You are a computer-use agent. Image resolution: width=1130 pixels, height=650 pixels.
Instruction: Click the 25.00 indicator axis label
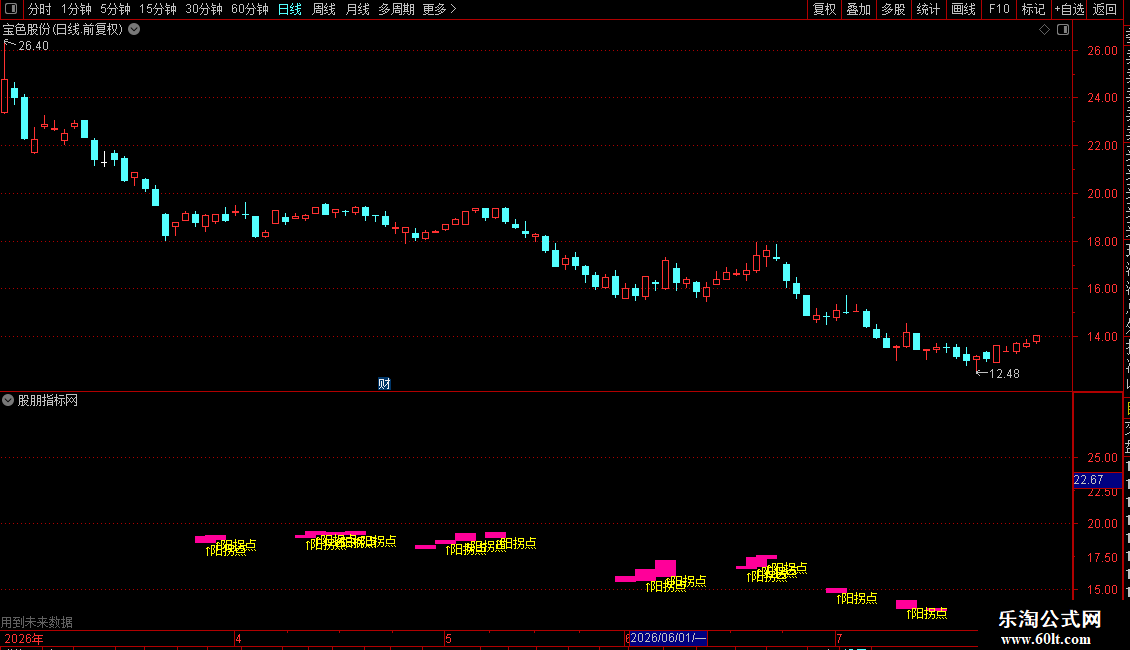[1103, 458]
